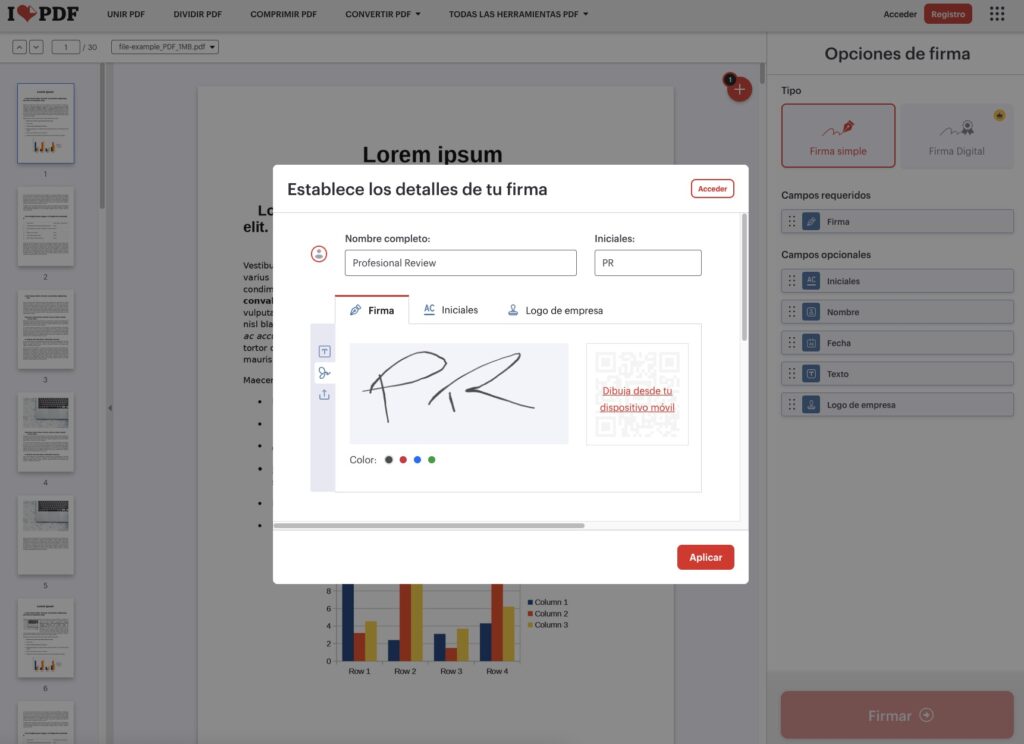This screenshot has width=1024, height=744.
Task: Click Acceder in the top navigation
Action: [x=899, y=14]
